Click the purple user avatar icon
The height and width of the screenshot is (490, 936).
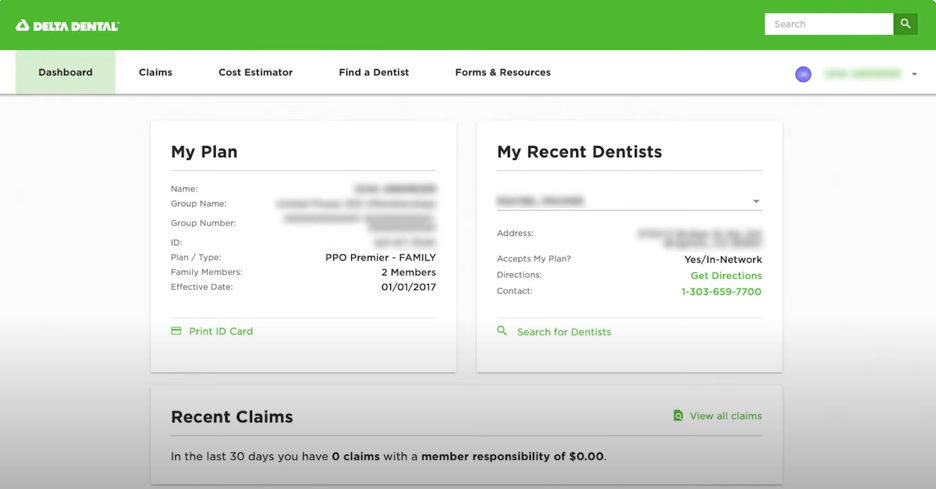(x=803, y=74)
